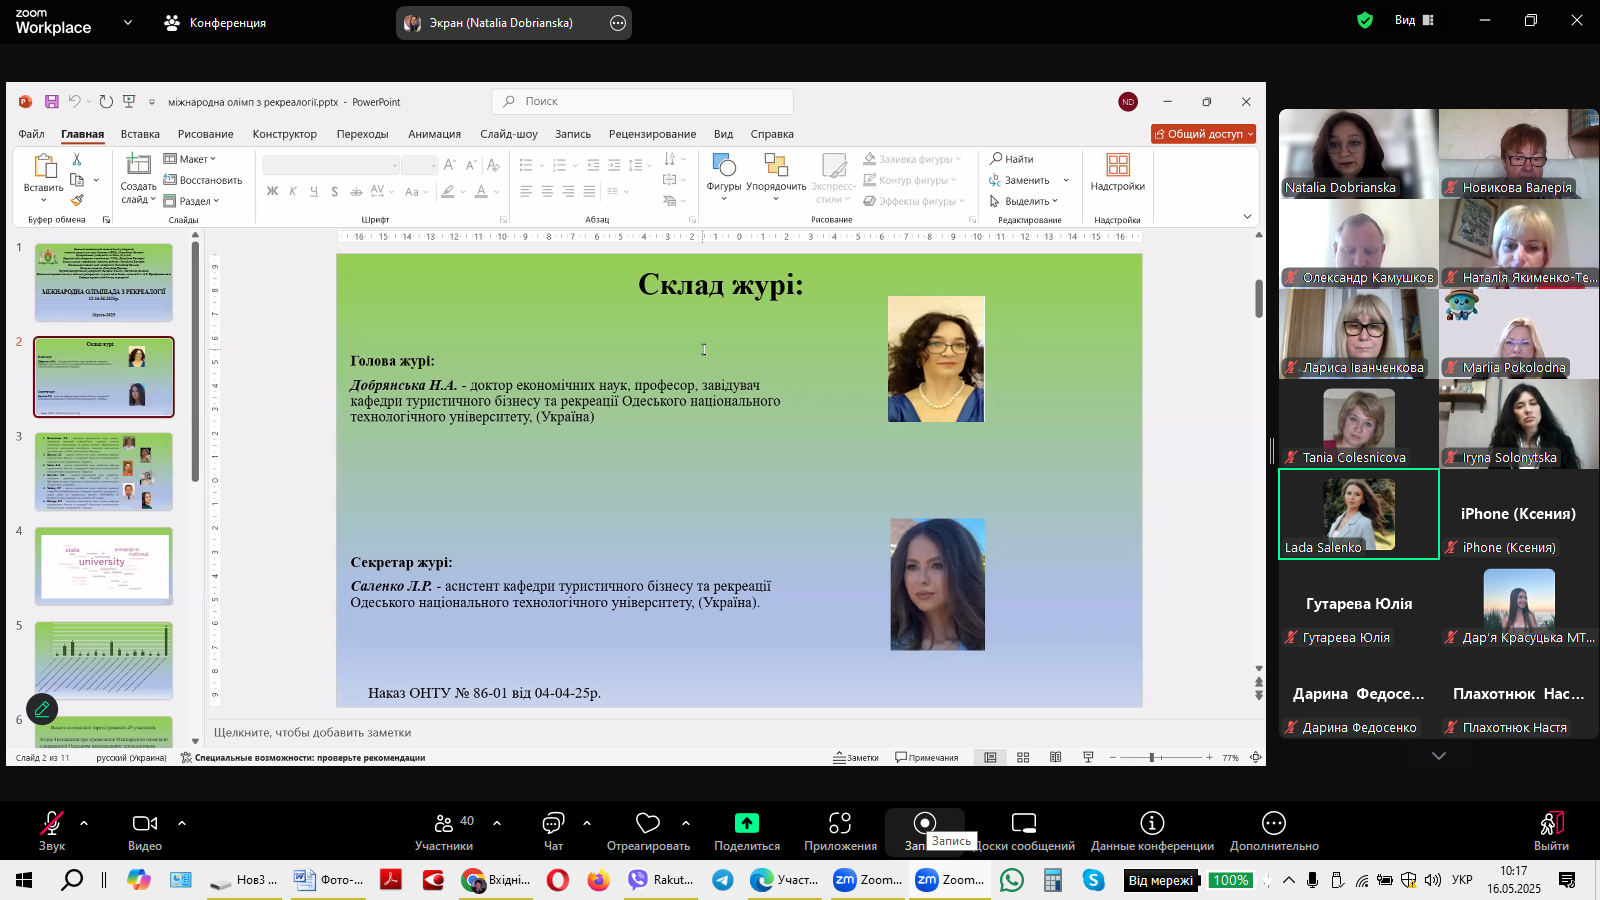Toggle the camera with Видео button
Image resolution: width=1600 pixels, height=900 pixels.
click(x=144, y=823)
